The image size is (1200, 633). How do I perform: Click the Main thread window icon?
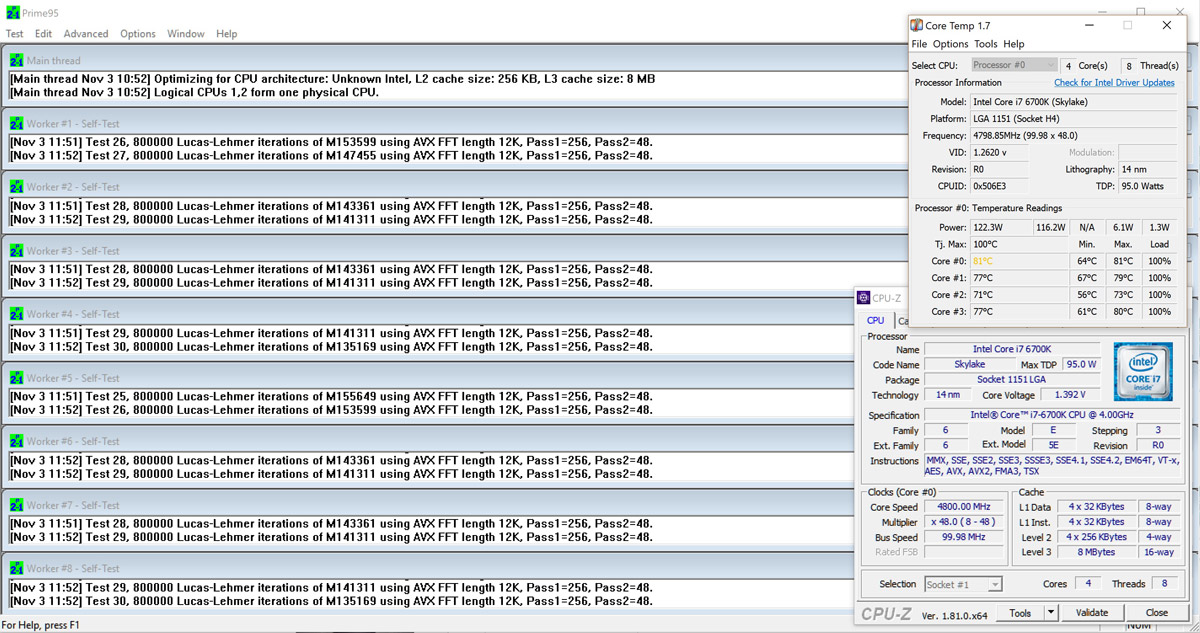[16, 61]
